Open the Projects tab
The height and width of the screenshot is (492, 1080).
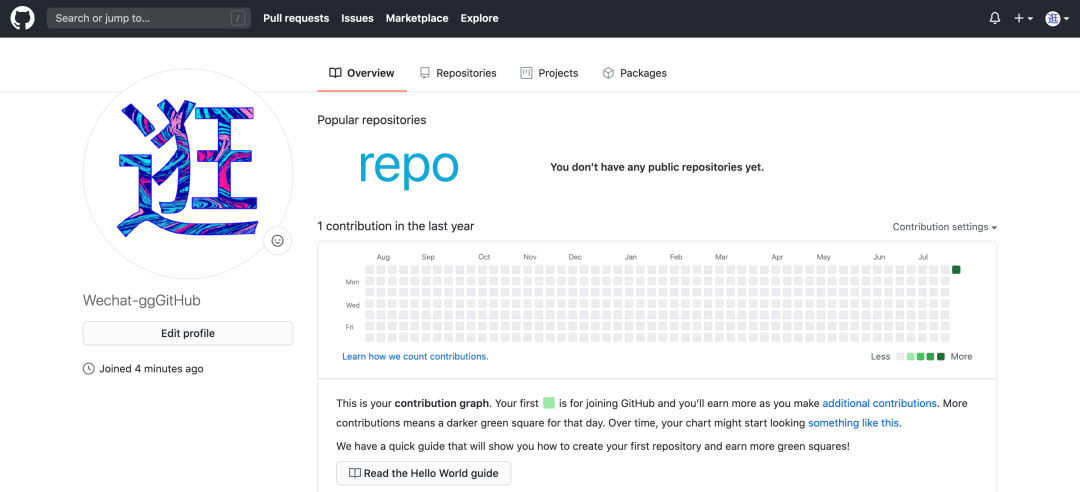pyautogui.click(x=549, y=73)
